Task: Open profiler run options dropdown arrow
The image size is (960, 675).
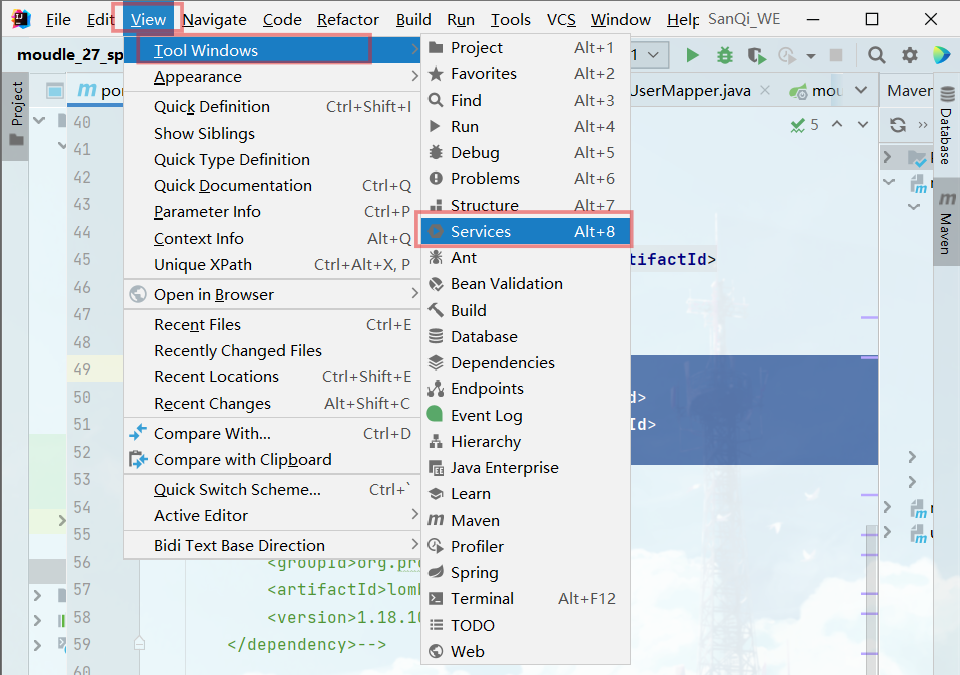Action: pos(811,56)
